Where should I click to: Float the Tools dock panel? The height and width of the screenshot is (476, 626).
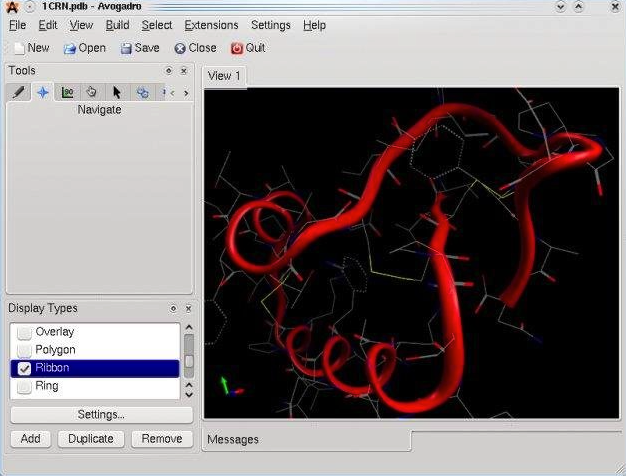pyautogui.click(x=169, y=71)
